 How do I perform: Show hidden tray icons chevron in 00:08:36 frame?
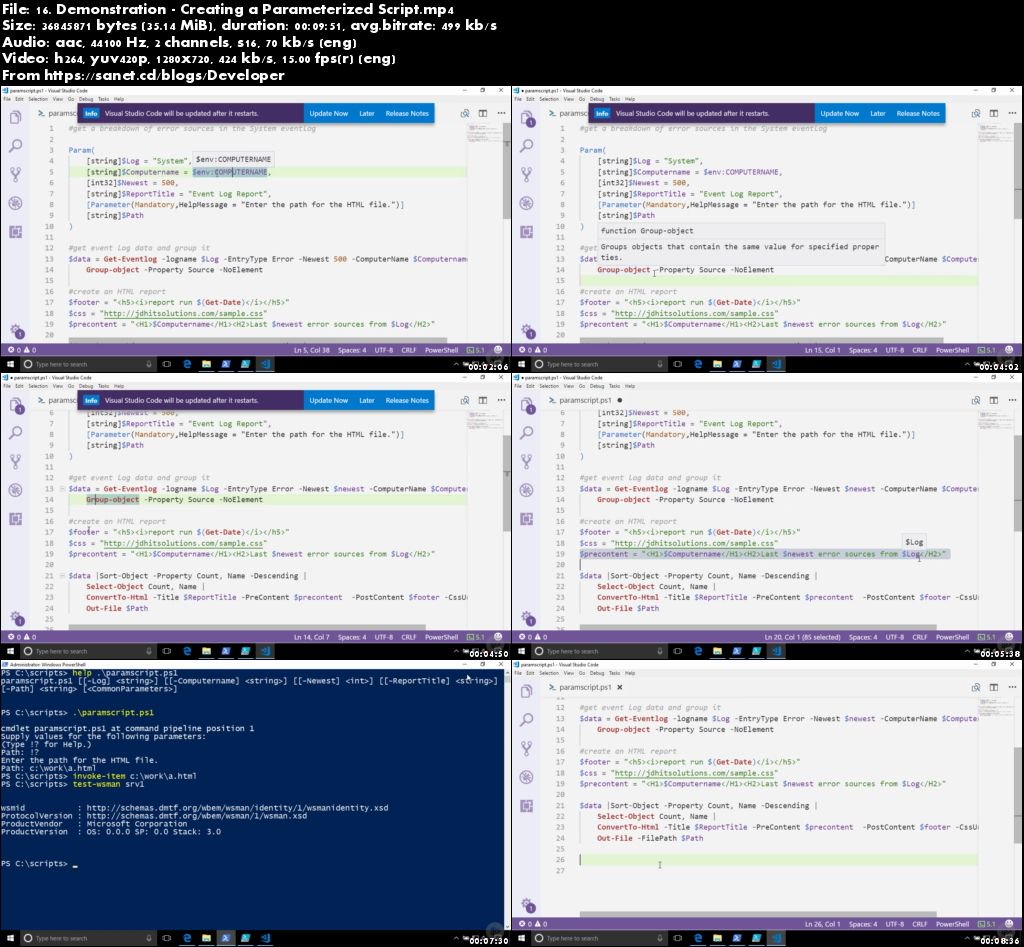click(967, 939)
